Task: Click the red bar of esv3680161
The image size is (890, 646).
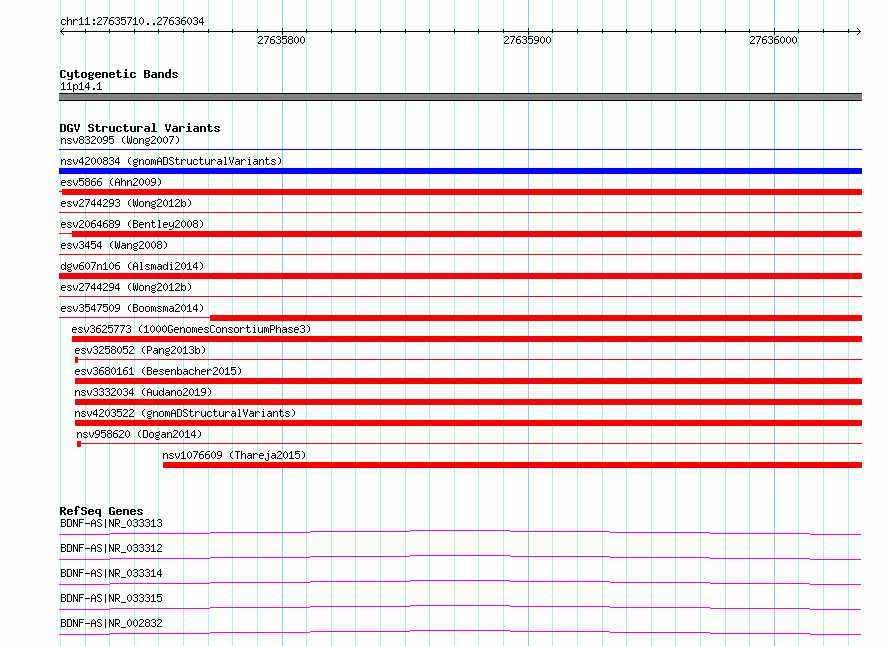Action: point(468,381)
